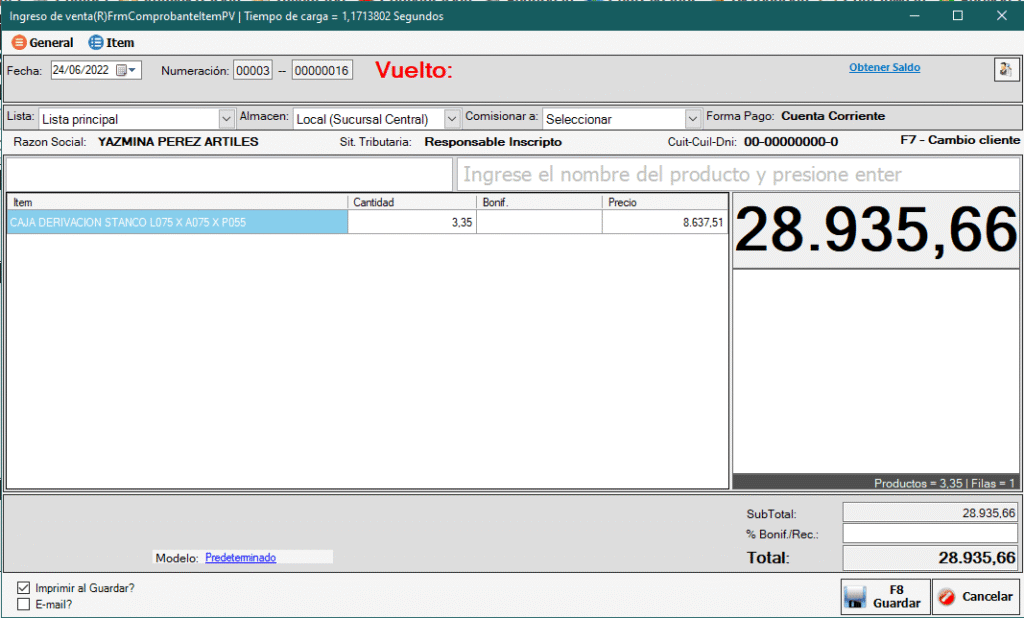
Task: Expand the Lista dropdown
Action: pos(225,119)
